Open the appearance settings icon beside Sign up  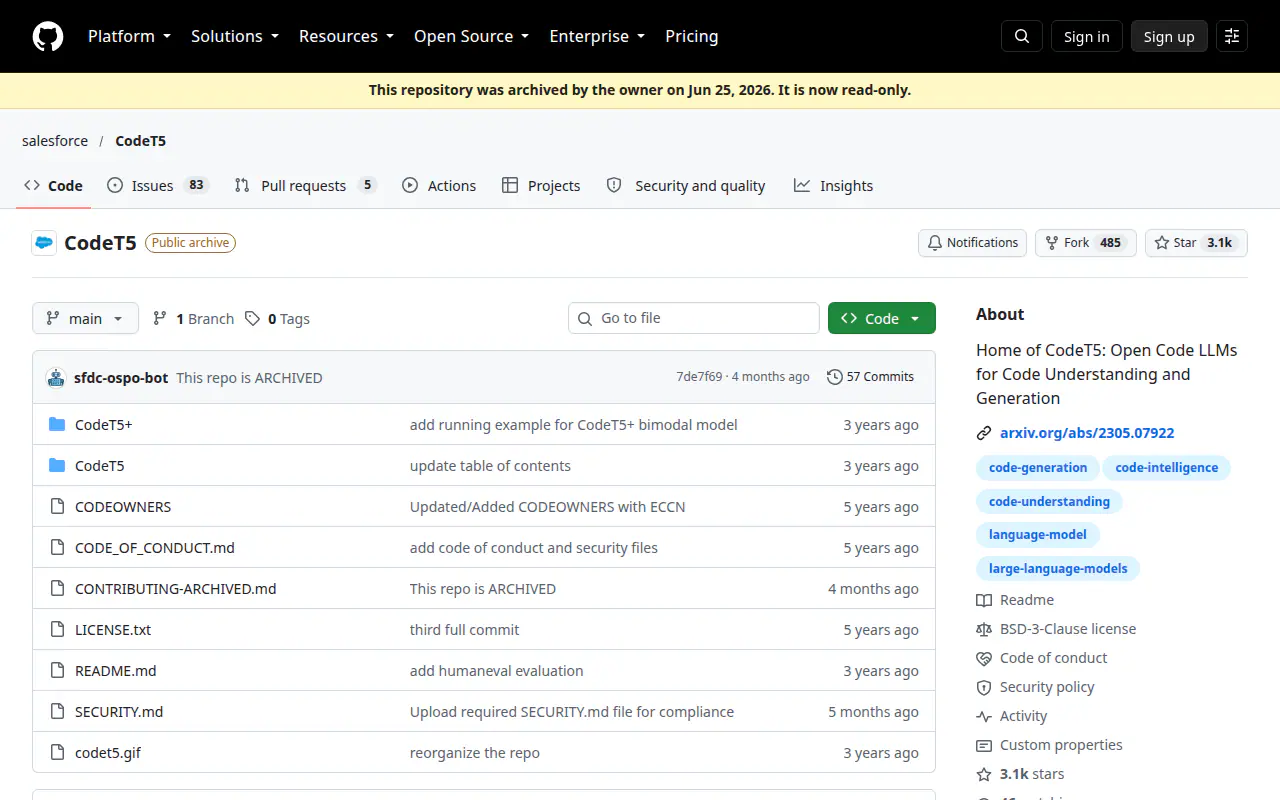1232,36
